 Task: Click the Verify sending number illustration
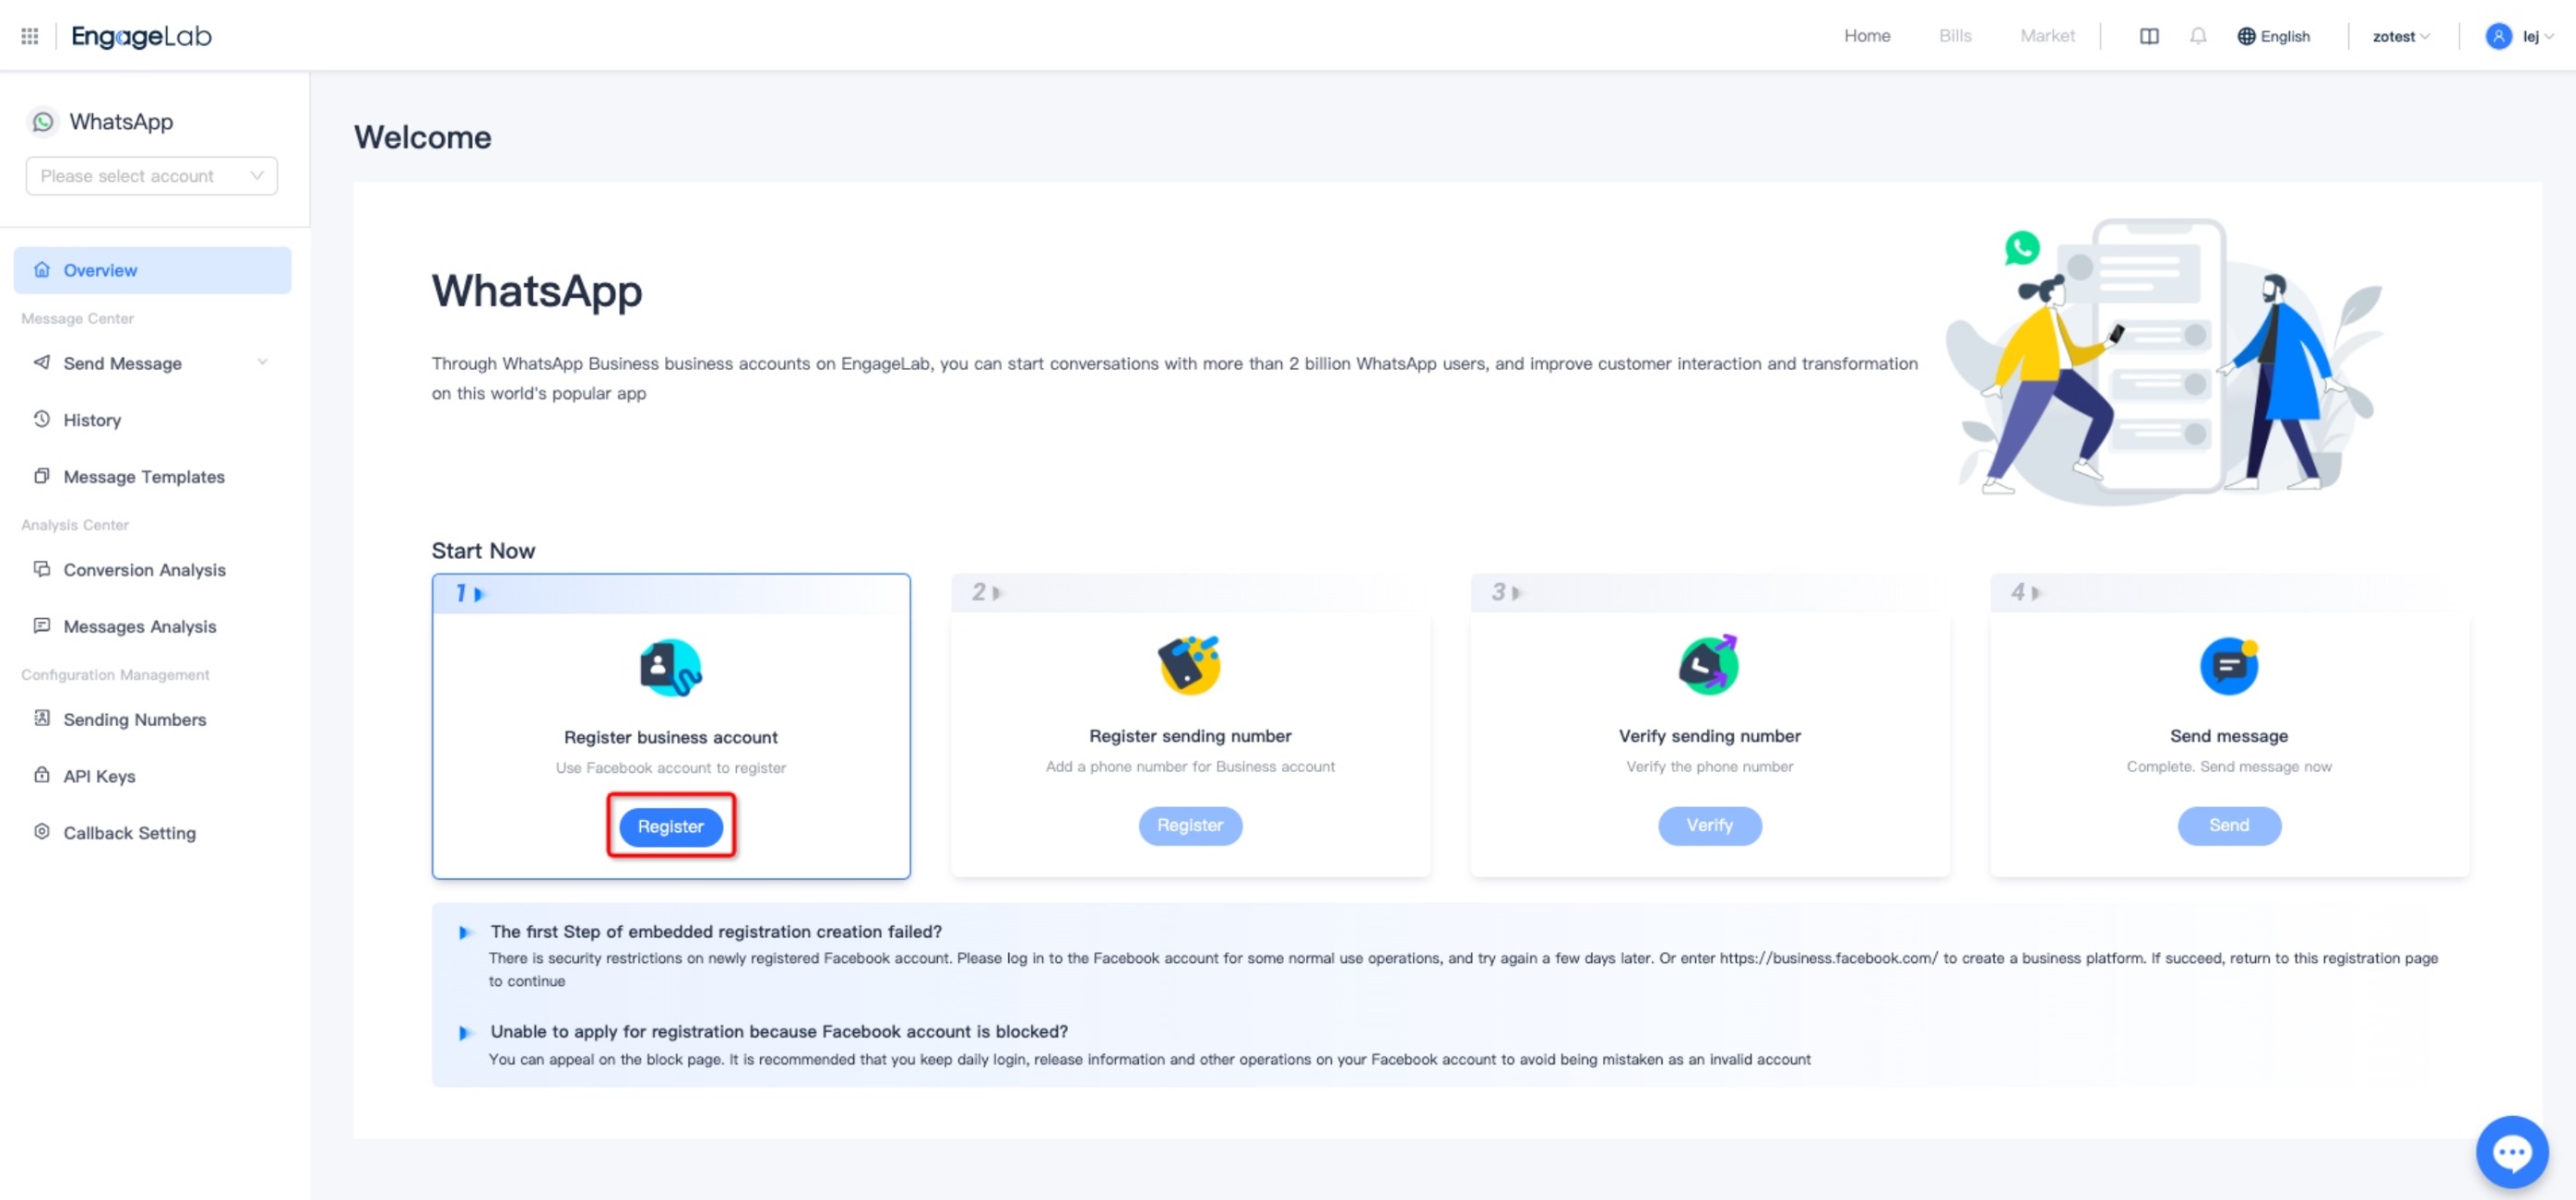coord(1709,666)
